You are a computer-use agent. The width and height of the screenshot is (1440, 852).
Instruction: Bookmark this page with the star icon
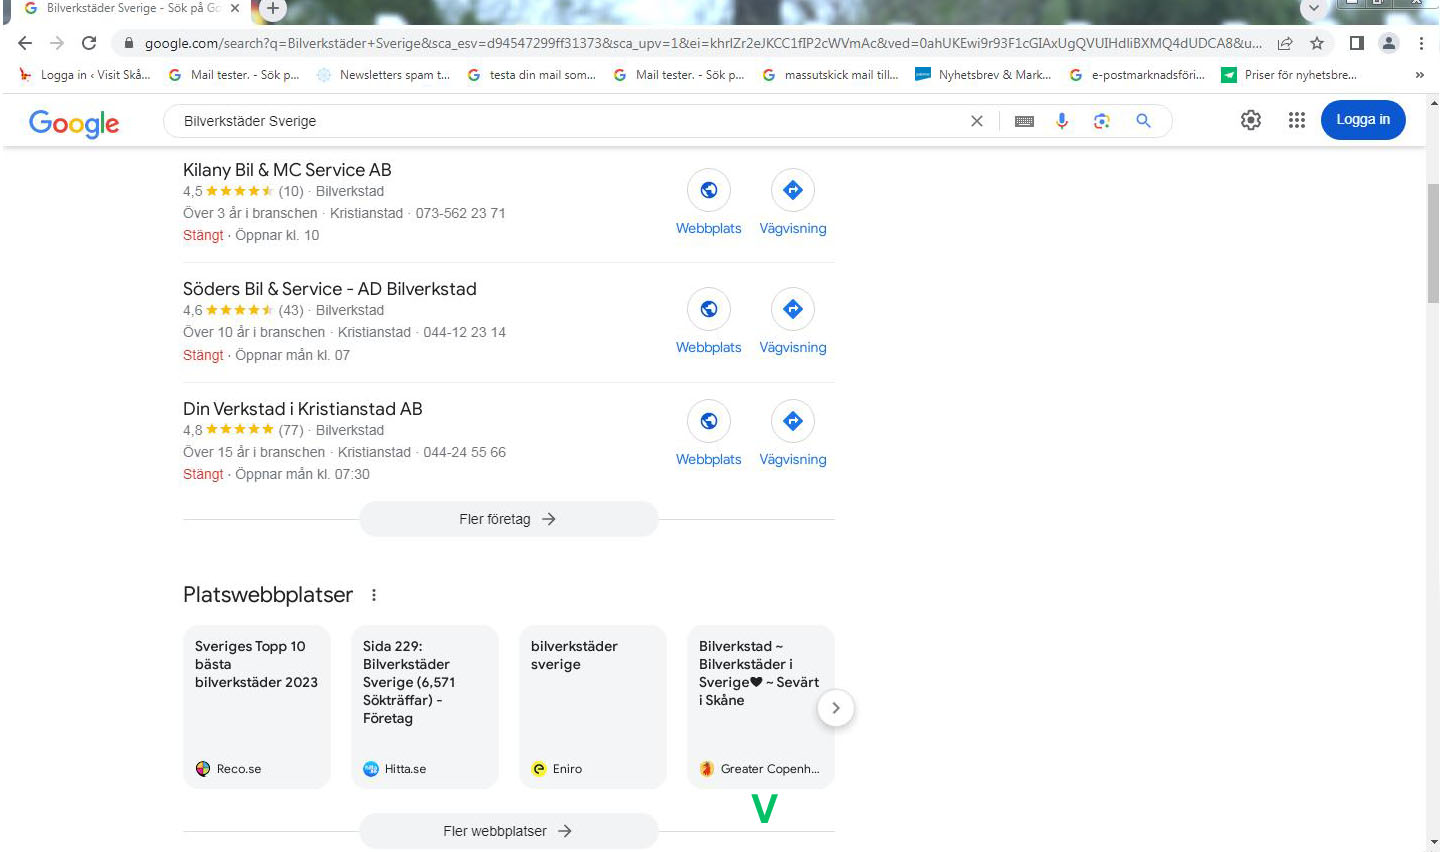pos(1317,43)
